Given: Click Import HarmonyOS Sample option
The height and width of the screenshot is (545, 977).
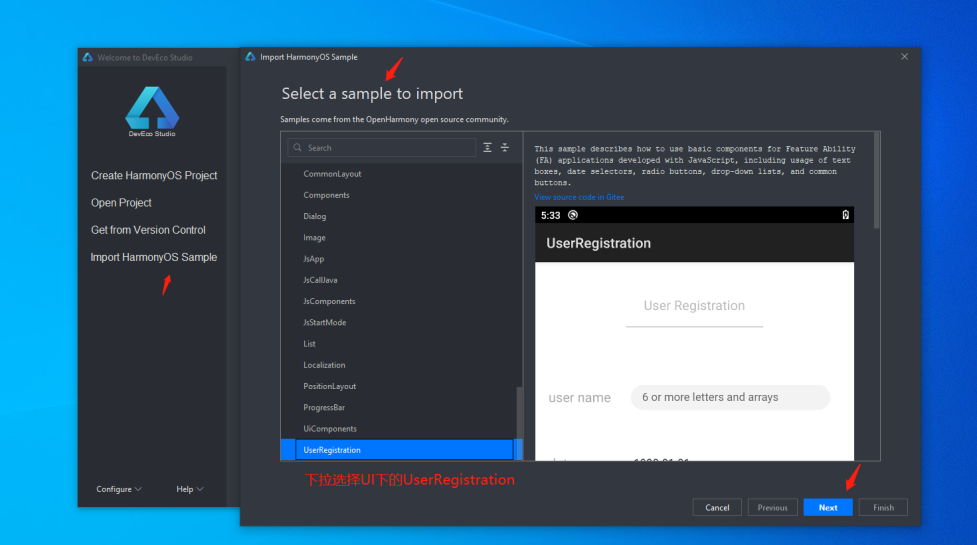Looking at the screenshot, I should [x=153, y=257].
